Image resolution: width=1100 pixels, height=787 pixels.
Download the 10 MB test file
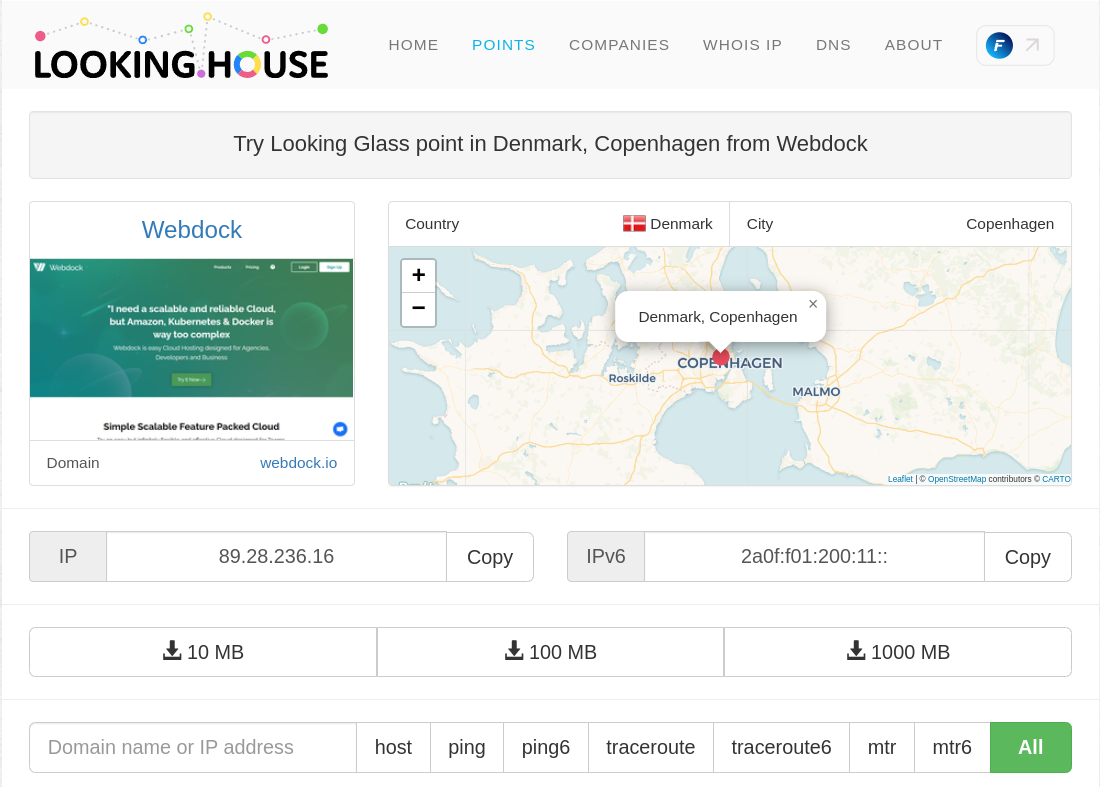(203, 652)
